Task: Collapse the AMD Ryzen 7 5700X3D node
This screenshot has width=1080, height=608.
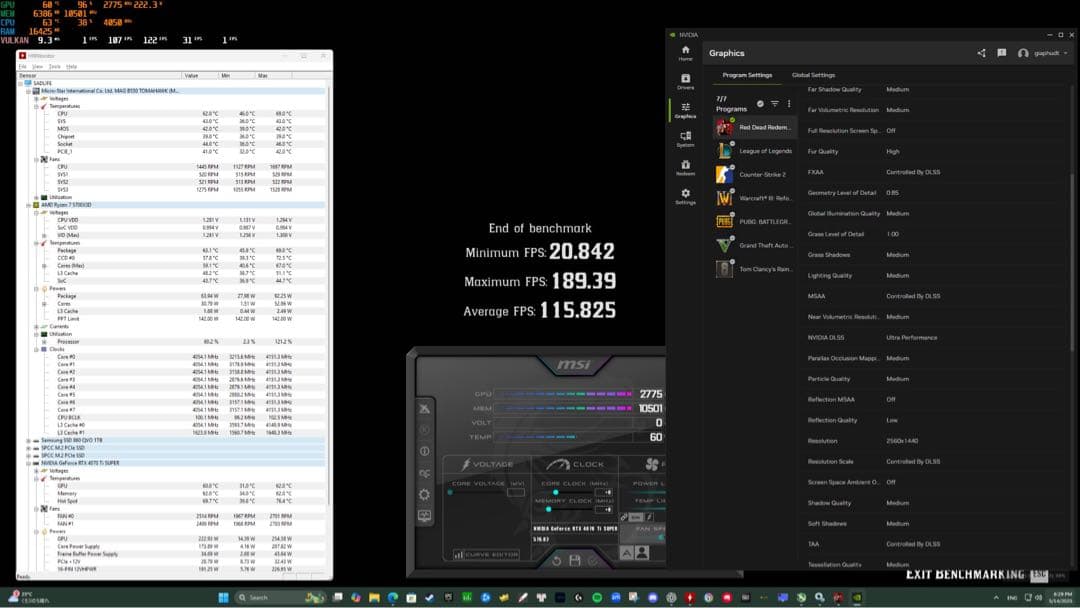Action: (29, 205)
